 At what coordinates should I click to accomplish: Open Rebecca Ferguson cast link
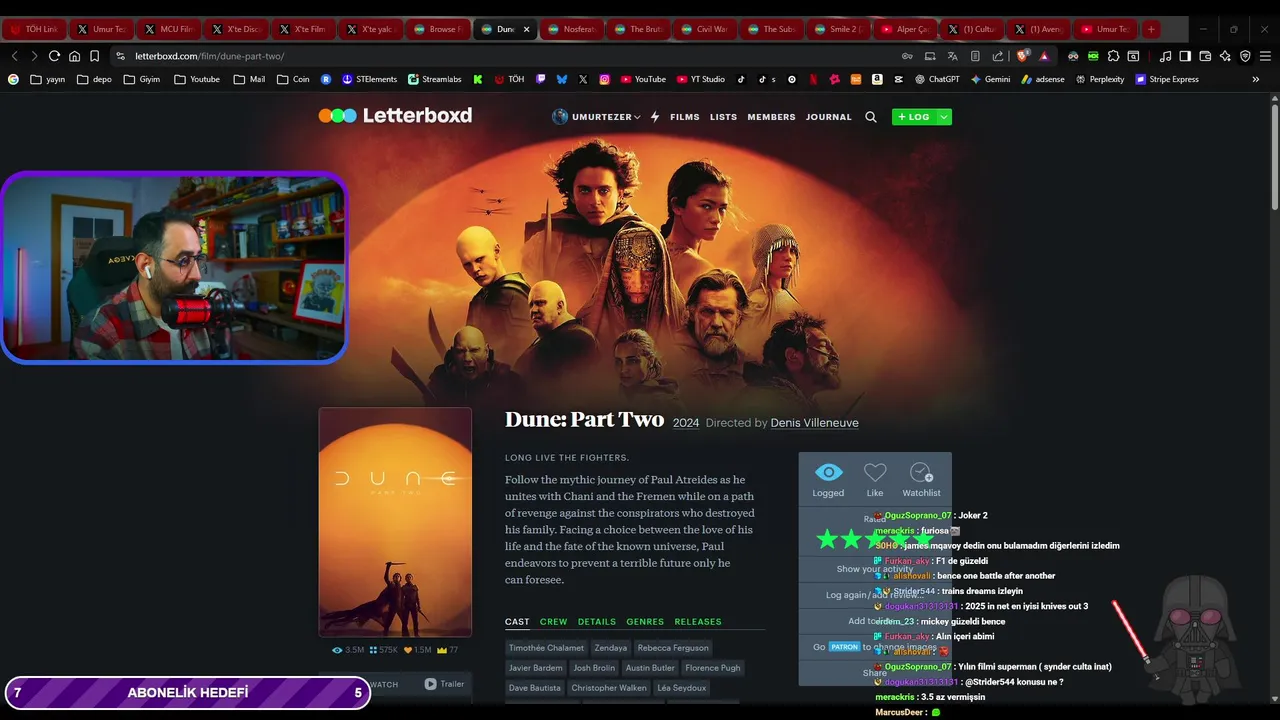[x=673, y=648]
